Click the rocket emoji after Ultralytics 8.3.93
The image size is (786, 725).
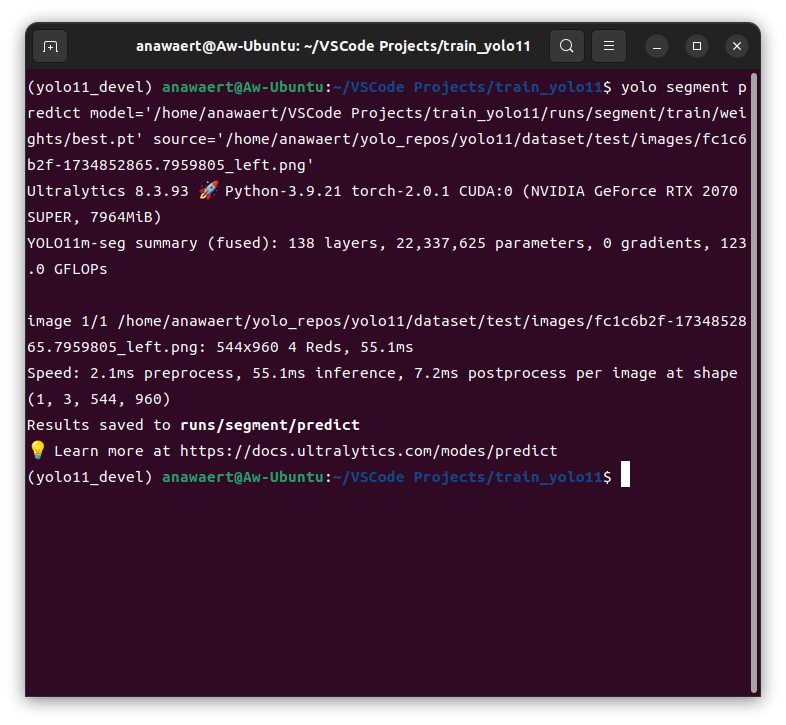[207, 191]
